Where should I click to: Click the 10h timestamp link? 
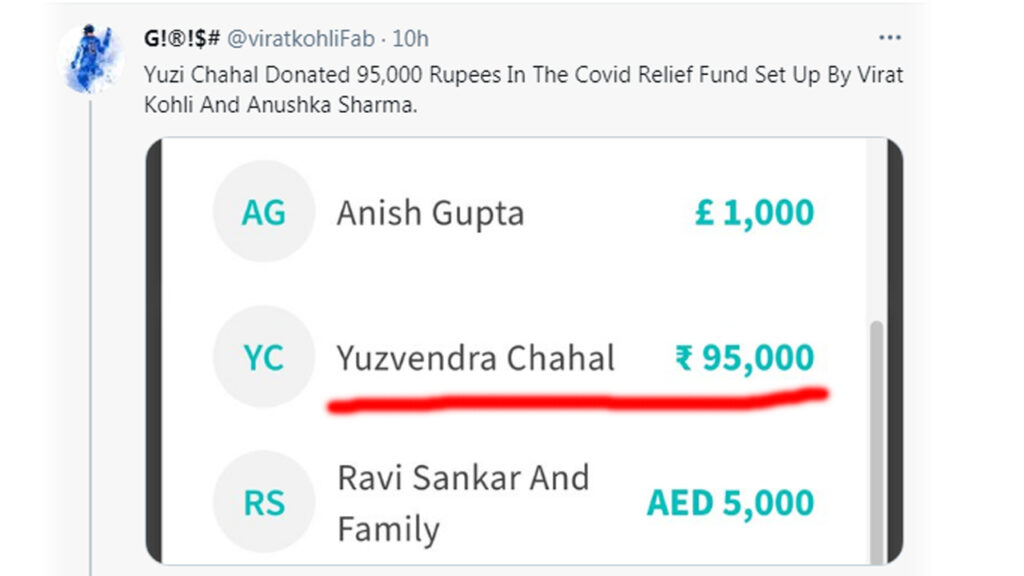pyautogui.click(x=410, y=39)
